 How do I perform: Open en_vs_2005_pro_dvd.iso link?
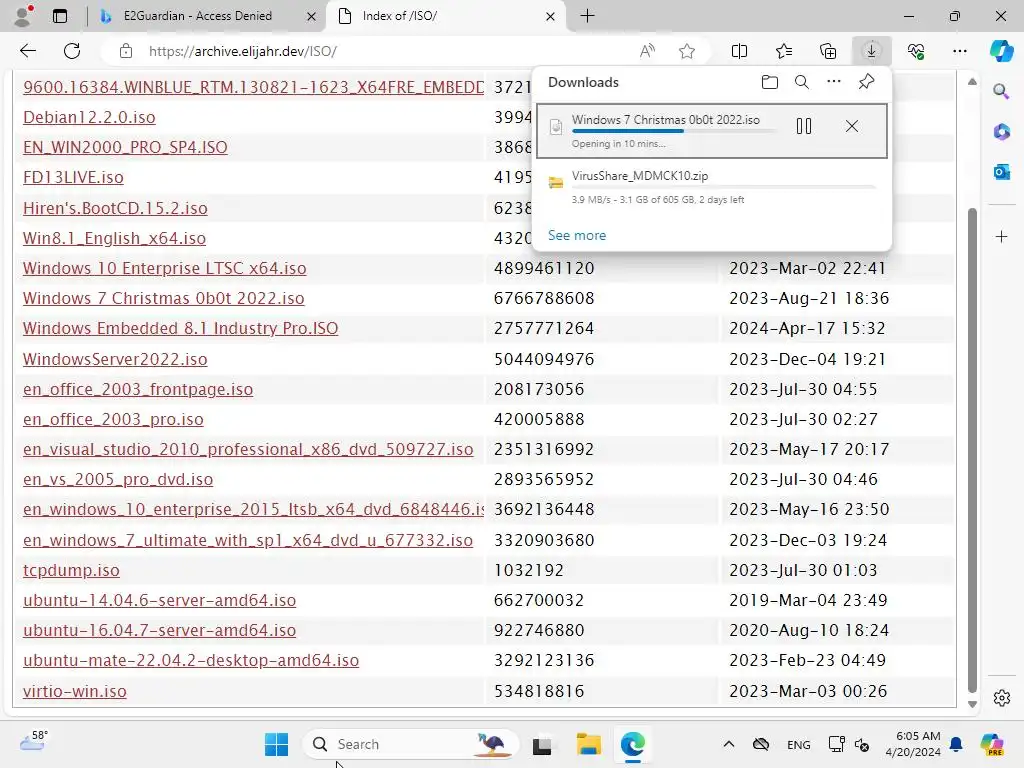[x=118, y=479]
